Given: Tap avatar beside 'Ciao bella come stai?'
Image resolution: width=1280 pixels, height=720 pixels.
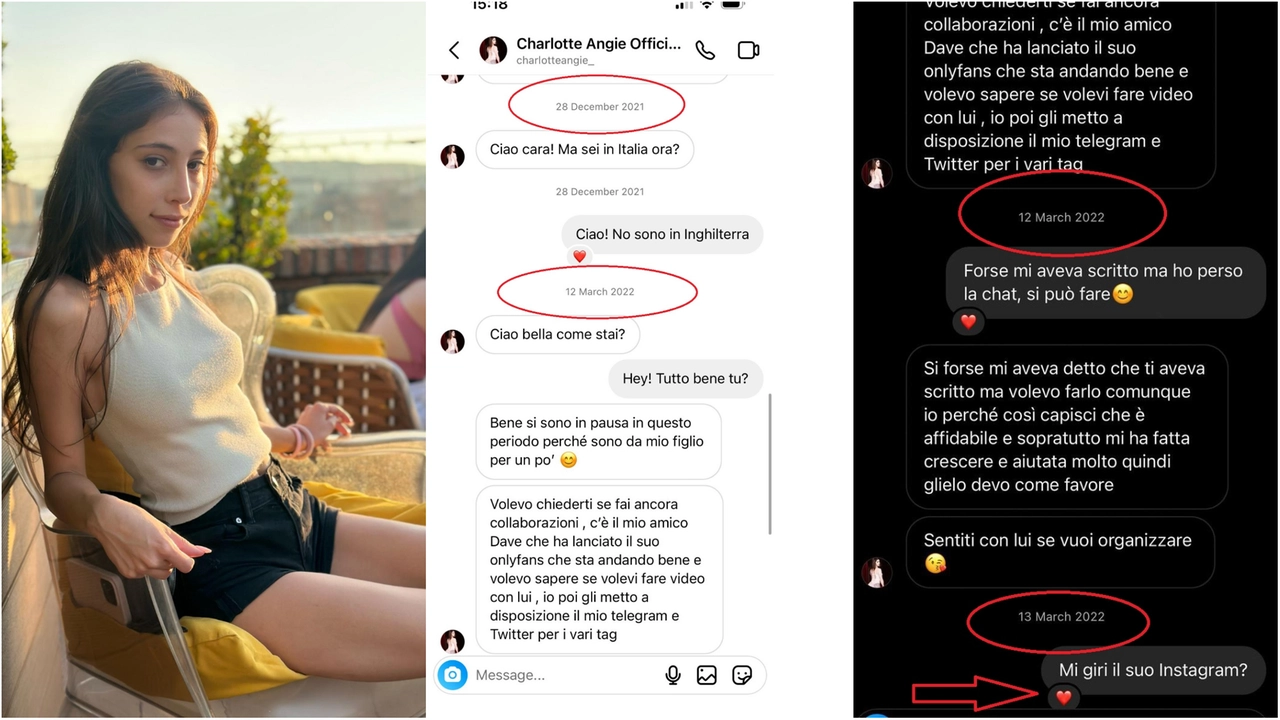Looking at the screenshot, I should pos(453,341).
